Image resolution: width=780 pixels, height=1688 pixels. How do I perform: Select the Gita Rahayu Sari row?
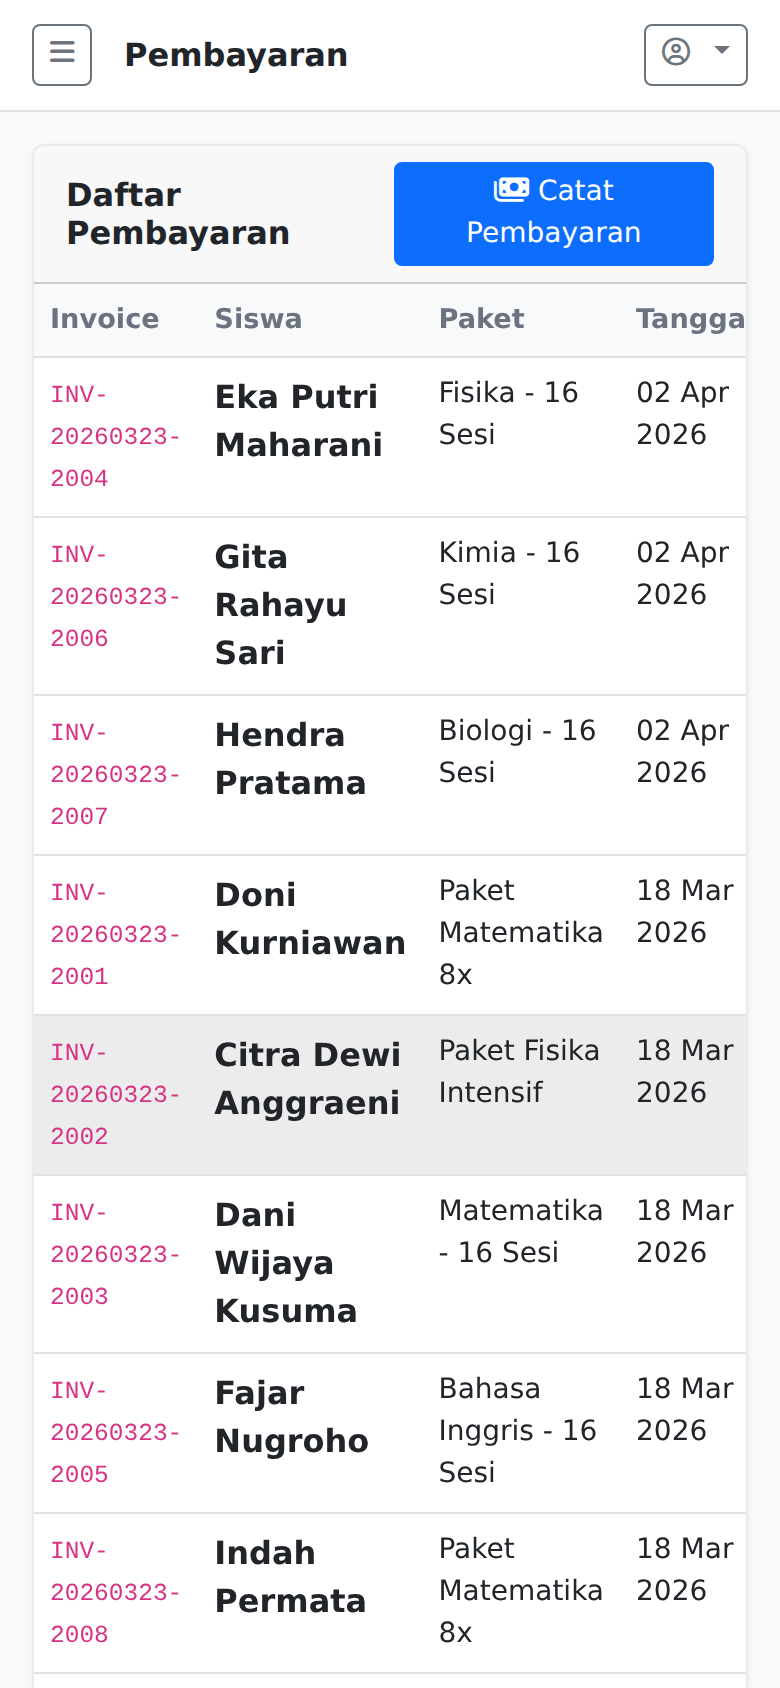pyautogui.click(x=280, y=605)
